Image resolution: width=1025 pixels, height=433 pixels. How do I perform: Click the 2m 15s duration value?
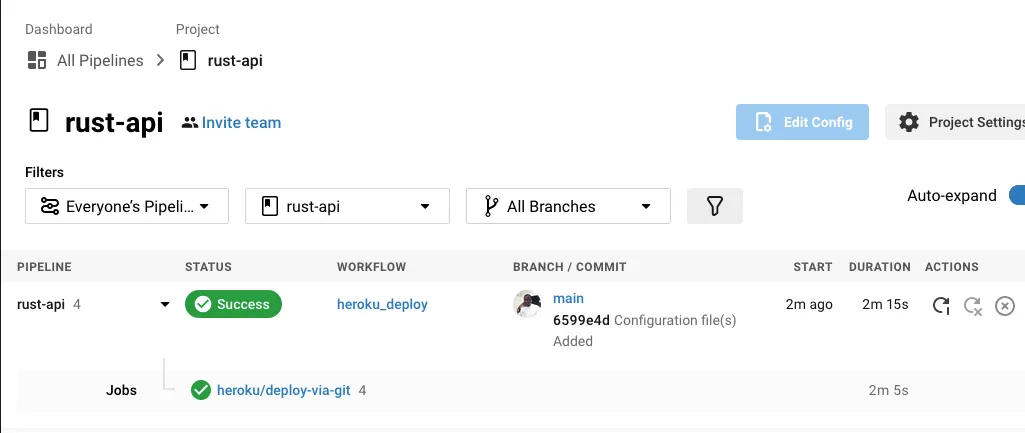tap(885, 304)
